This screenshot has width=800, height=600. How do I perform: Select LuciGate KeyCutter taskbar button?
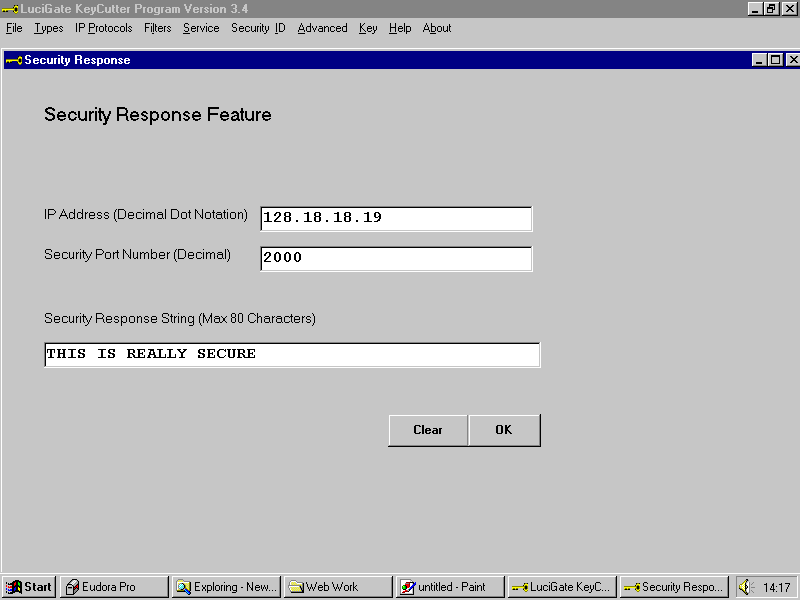click(562, 587)
